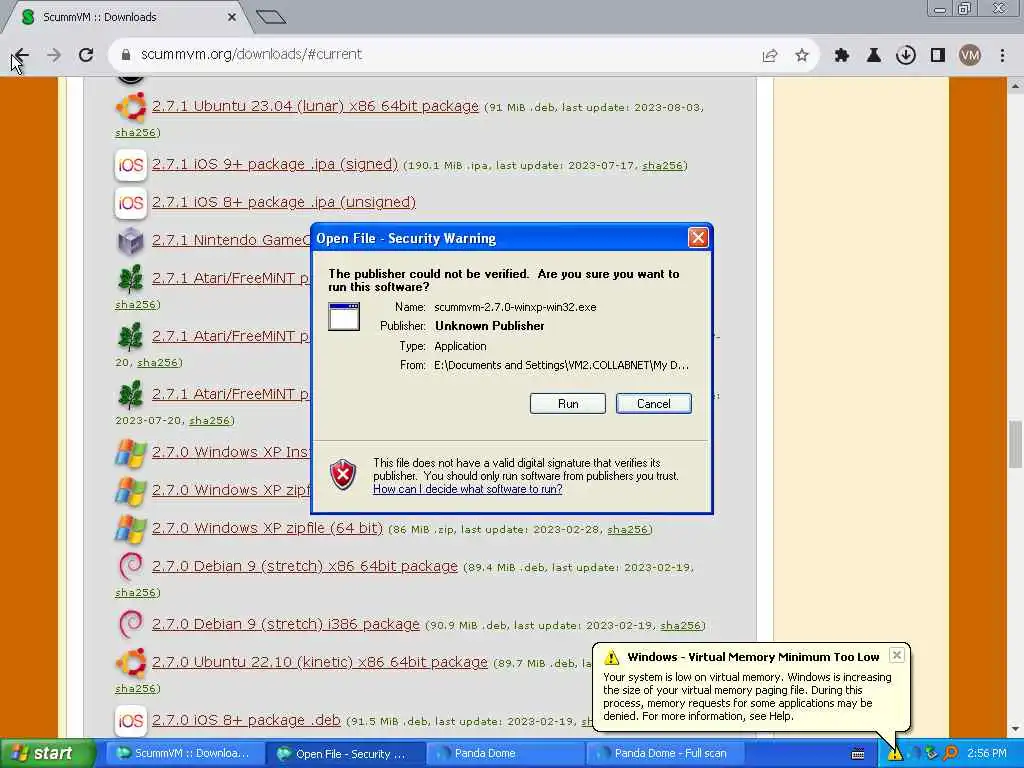1024x768 pixels.
Task: Switch to Panda Dome taskbar button
Action: coord(505,754)
